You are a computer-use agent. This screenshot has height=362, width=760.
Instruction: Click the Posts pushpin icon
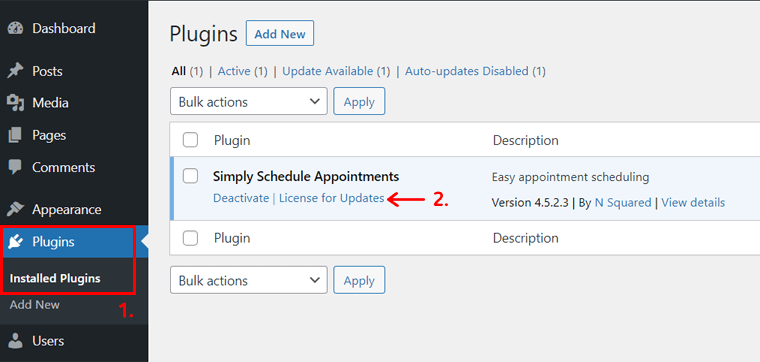point(16,71)
